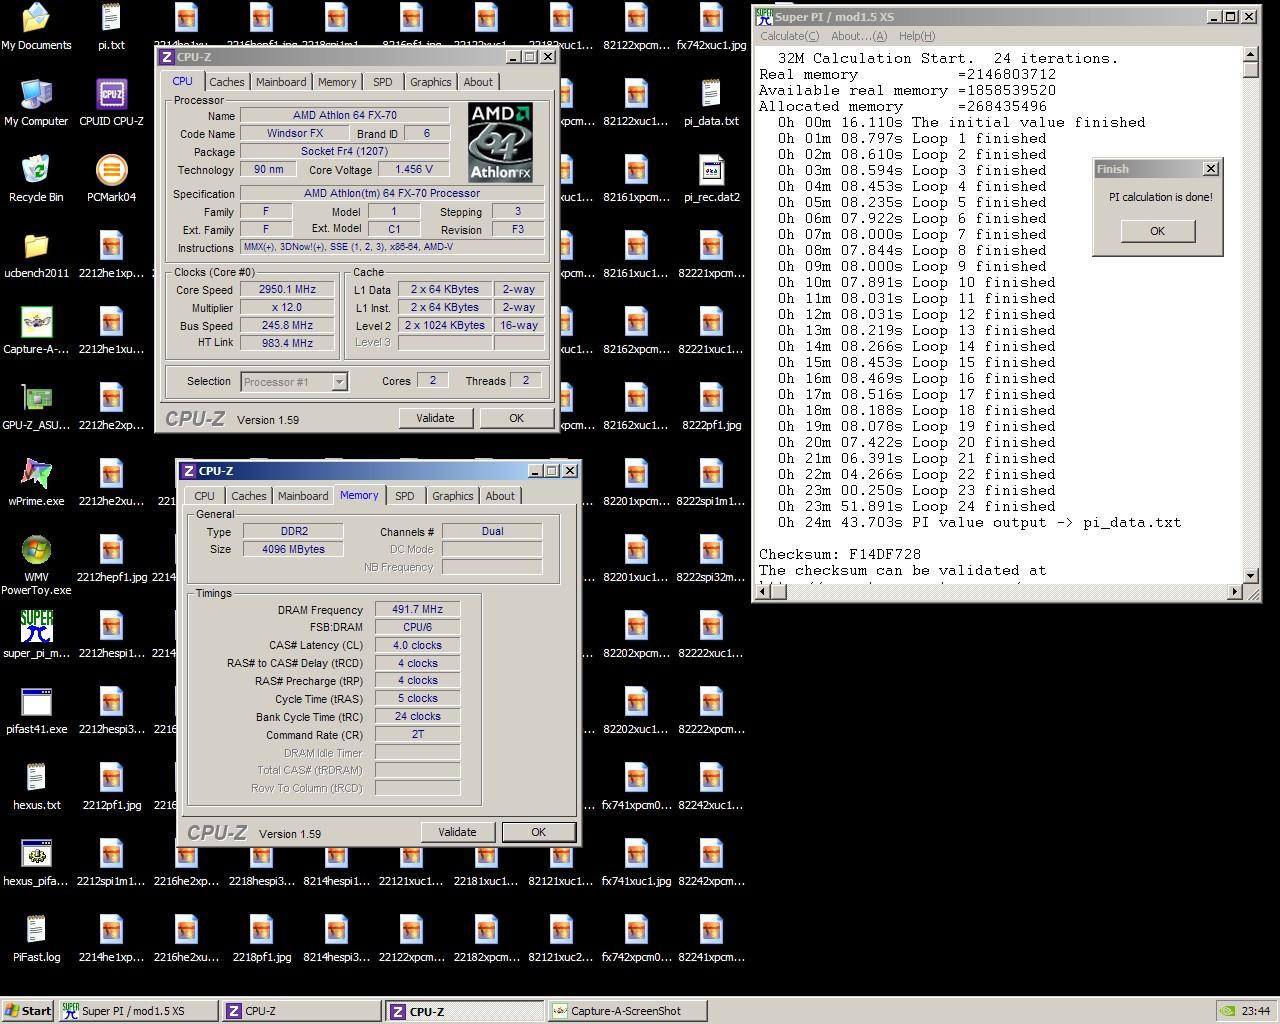The height and width of the screenshot is (1024, 1280).
Task: Launch the GPU-Z_ASUS desktop icon
Action: [36, 407]
